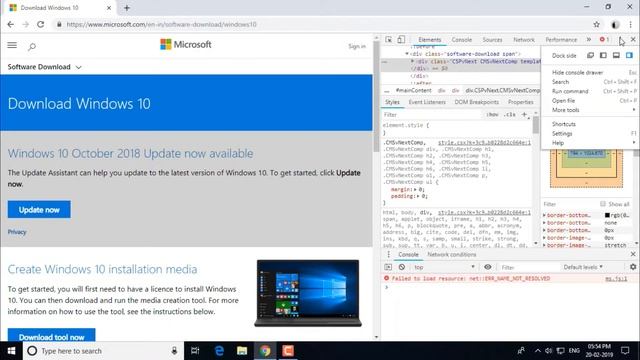Collapse the software-download span div node
The image size is (640, 360).
coord(407,54)
